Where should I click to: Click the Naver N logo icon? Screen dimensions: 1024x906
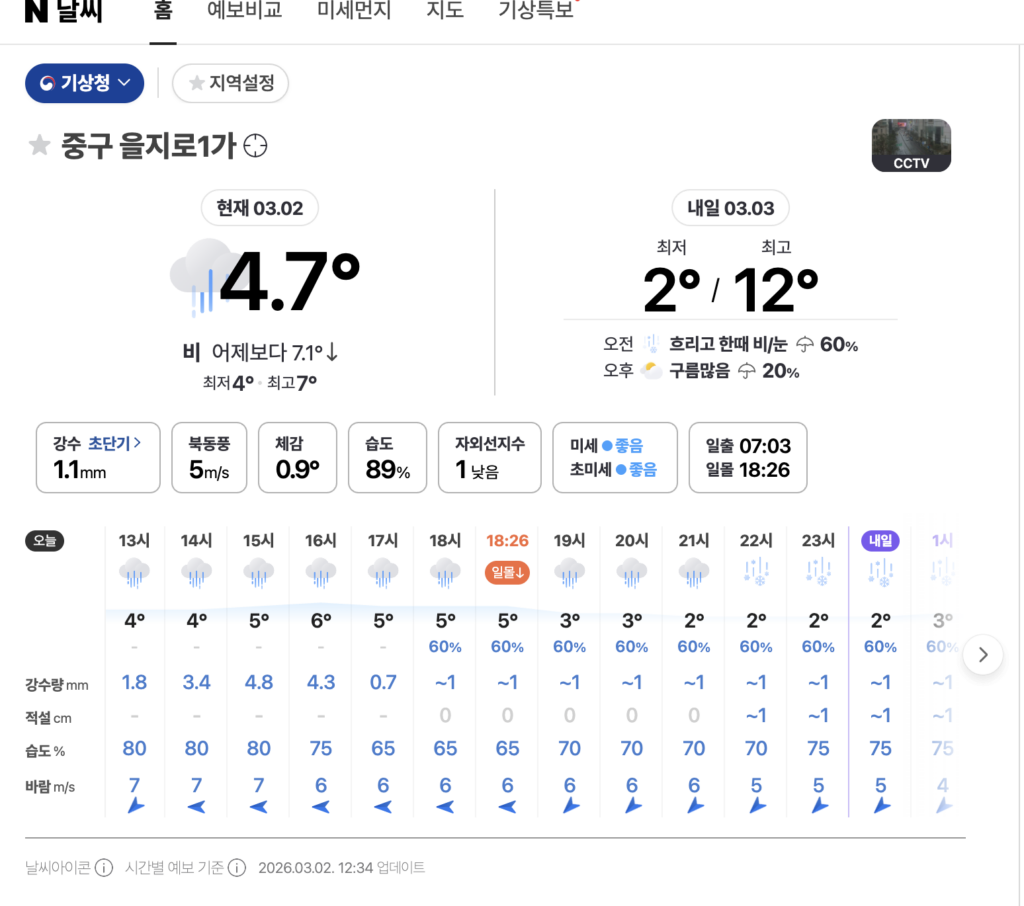pyautogui.click(x=36, y=11)
